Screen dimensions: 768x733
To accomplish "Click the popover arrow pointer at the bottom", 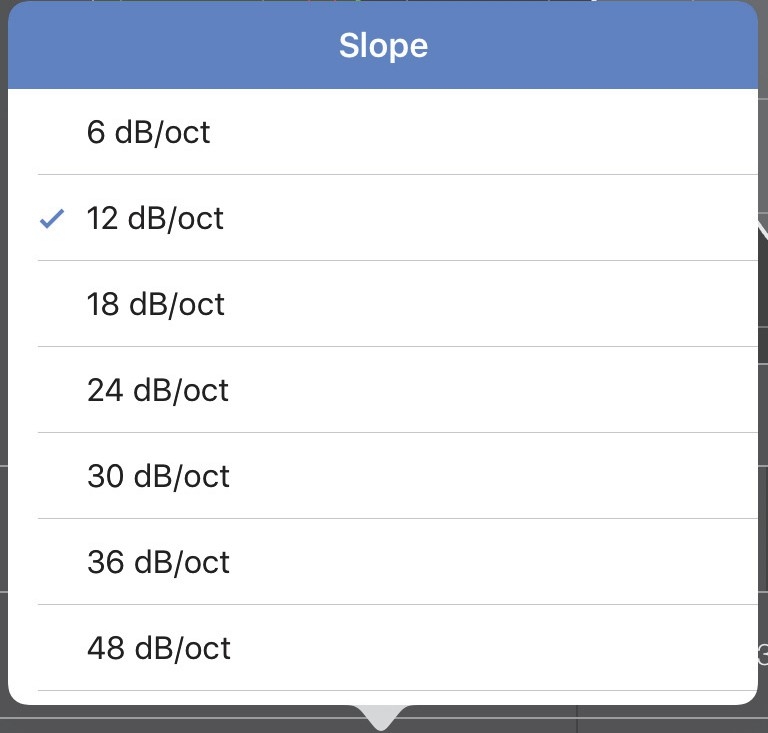I will coord(382,716).
